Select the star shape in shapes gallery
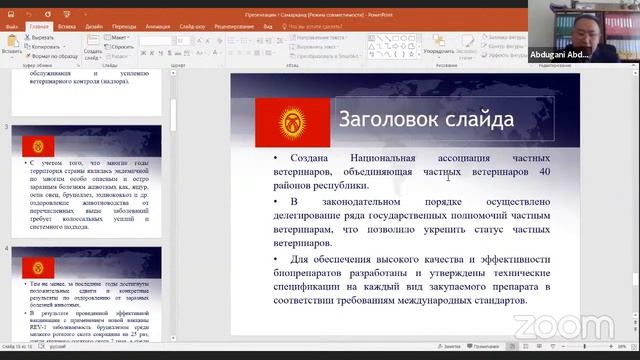Screen dimensions: 640x360 tap(411, 54)
